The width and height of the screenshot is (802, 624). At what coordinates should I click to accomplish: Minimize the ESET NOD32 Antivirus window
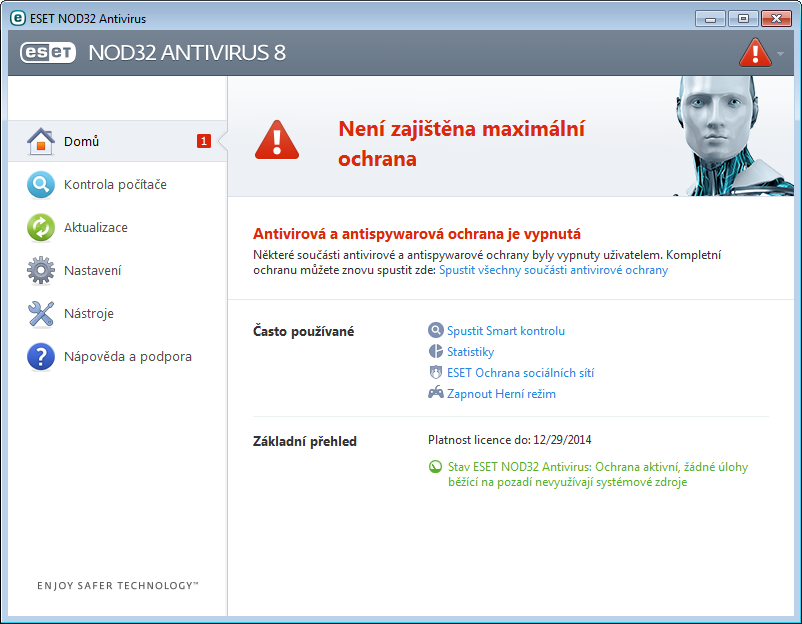click(710, 19)
